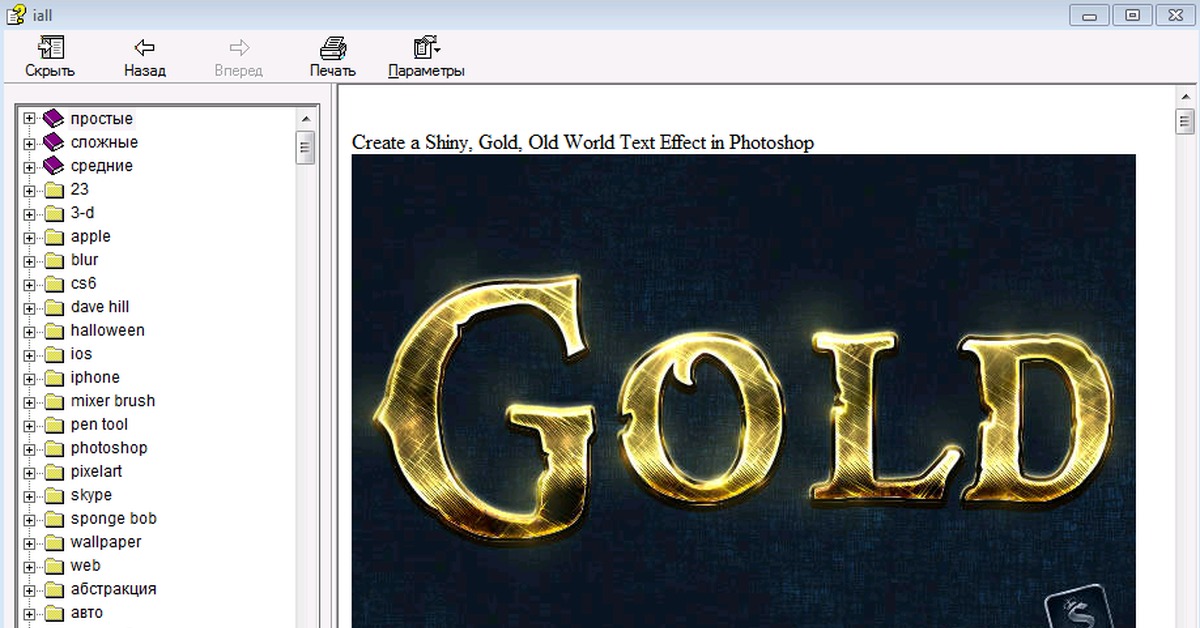
Task: Expand the 3-d folder plus sign
Action: (x=29, y=213)
